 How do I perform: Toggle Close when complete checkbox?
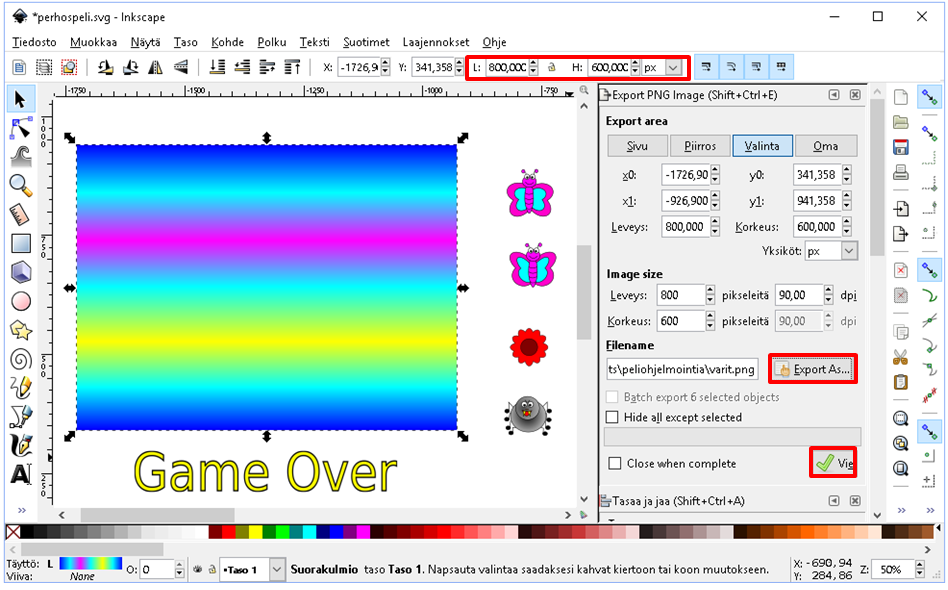click(x=613, y=464)
